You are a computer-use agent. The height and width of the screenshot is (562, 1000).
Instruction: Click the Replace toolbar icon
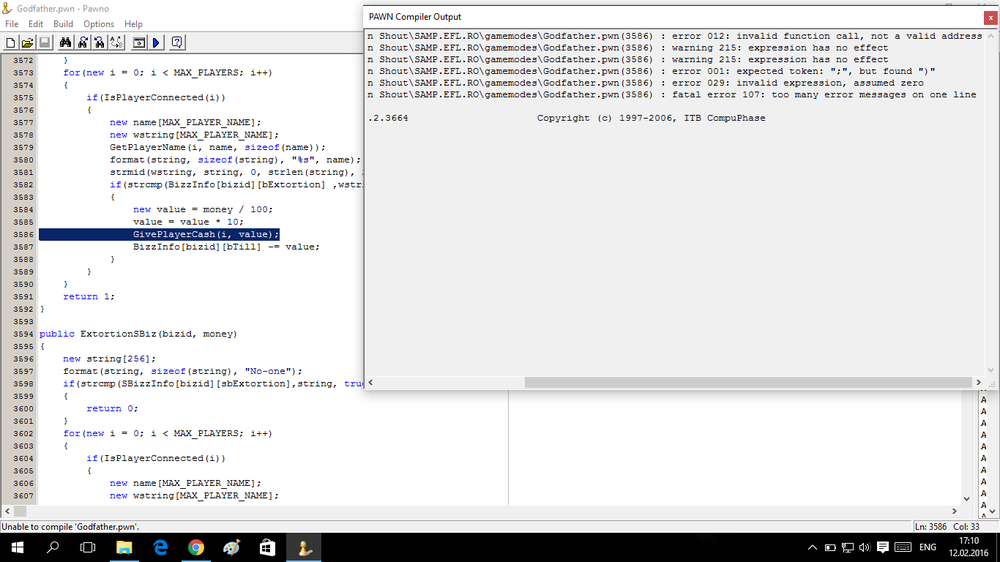click(117, 43)
